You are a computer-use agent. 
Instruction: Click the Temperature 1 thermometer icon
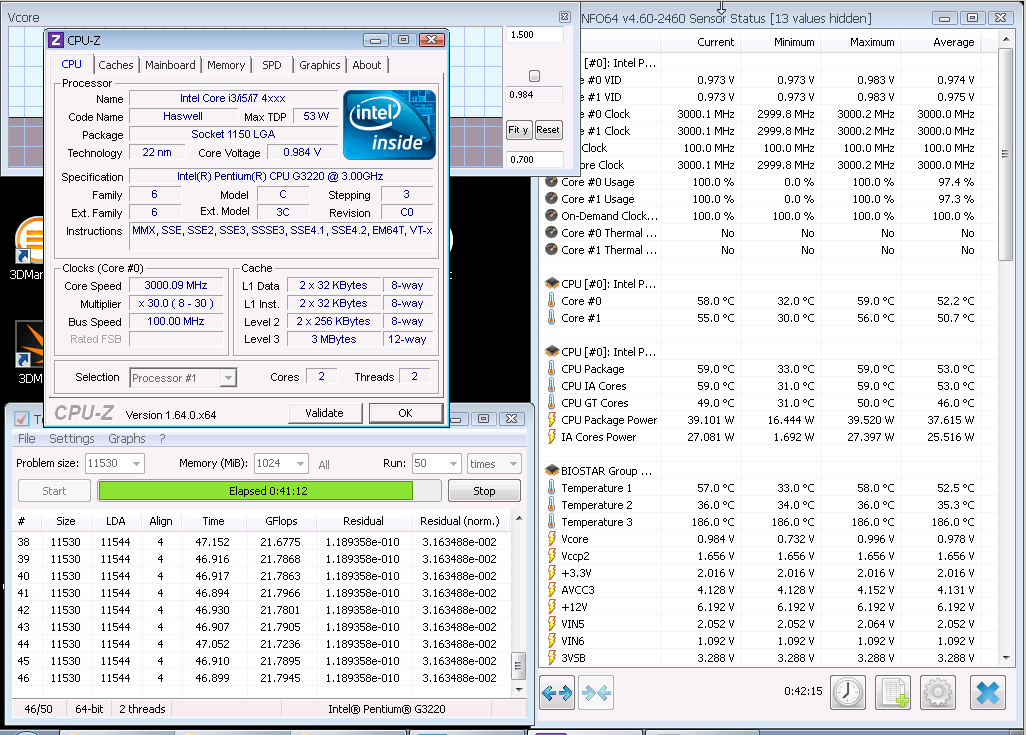pos(552,488)
